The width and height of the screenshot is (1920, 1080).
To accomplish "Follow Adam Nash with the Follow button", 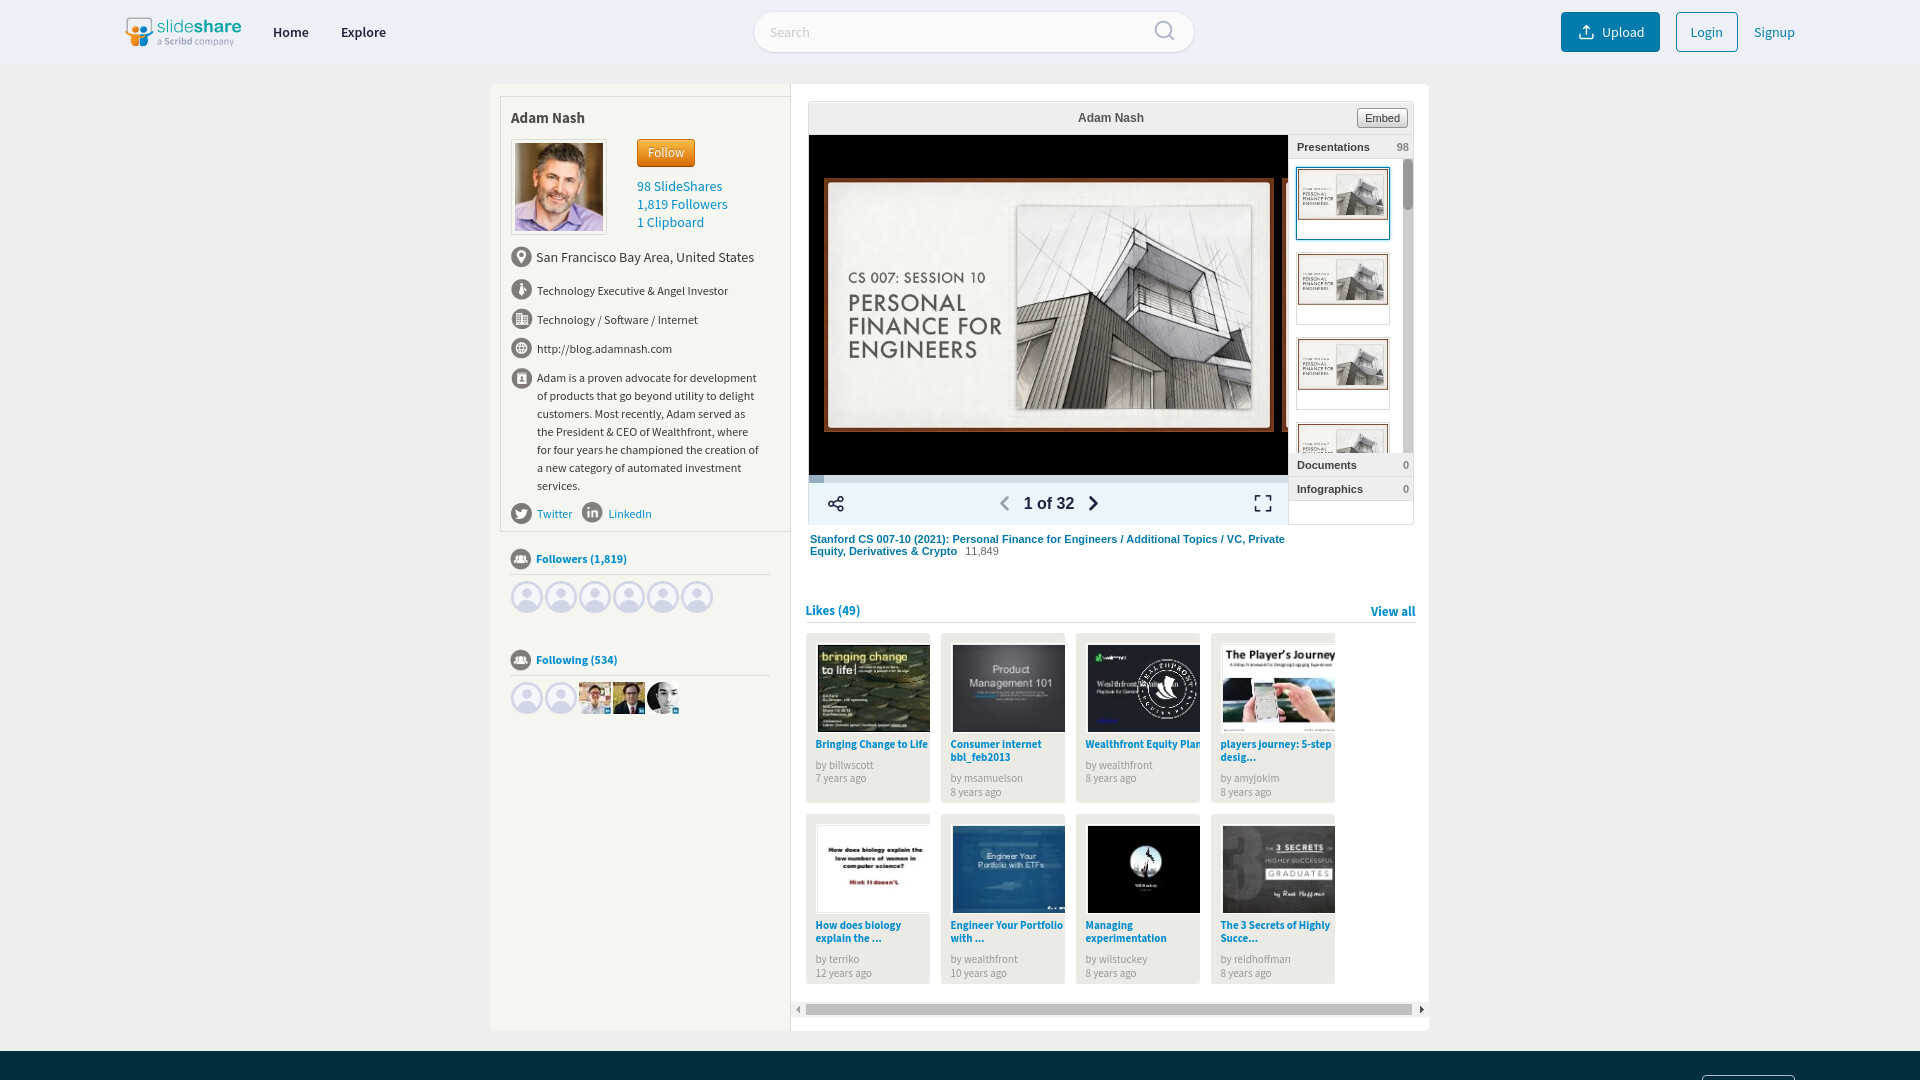I will tap(666, 153).
